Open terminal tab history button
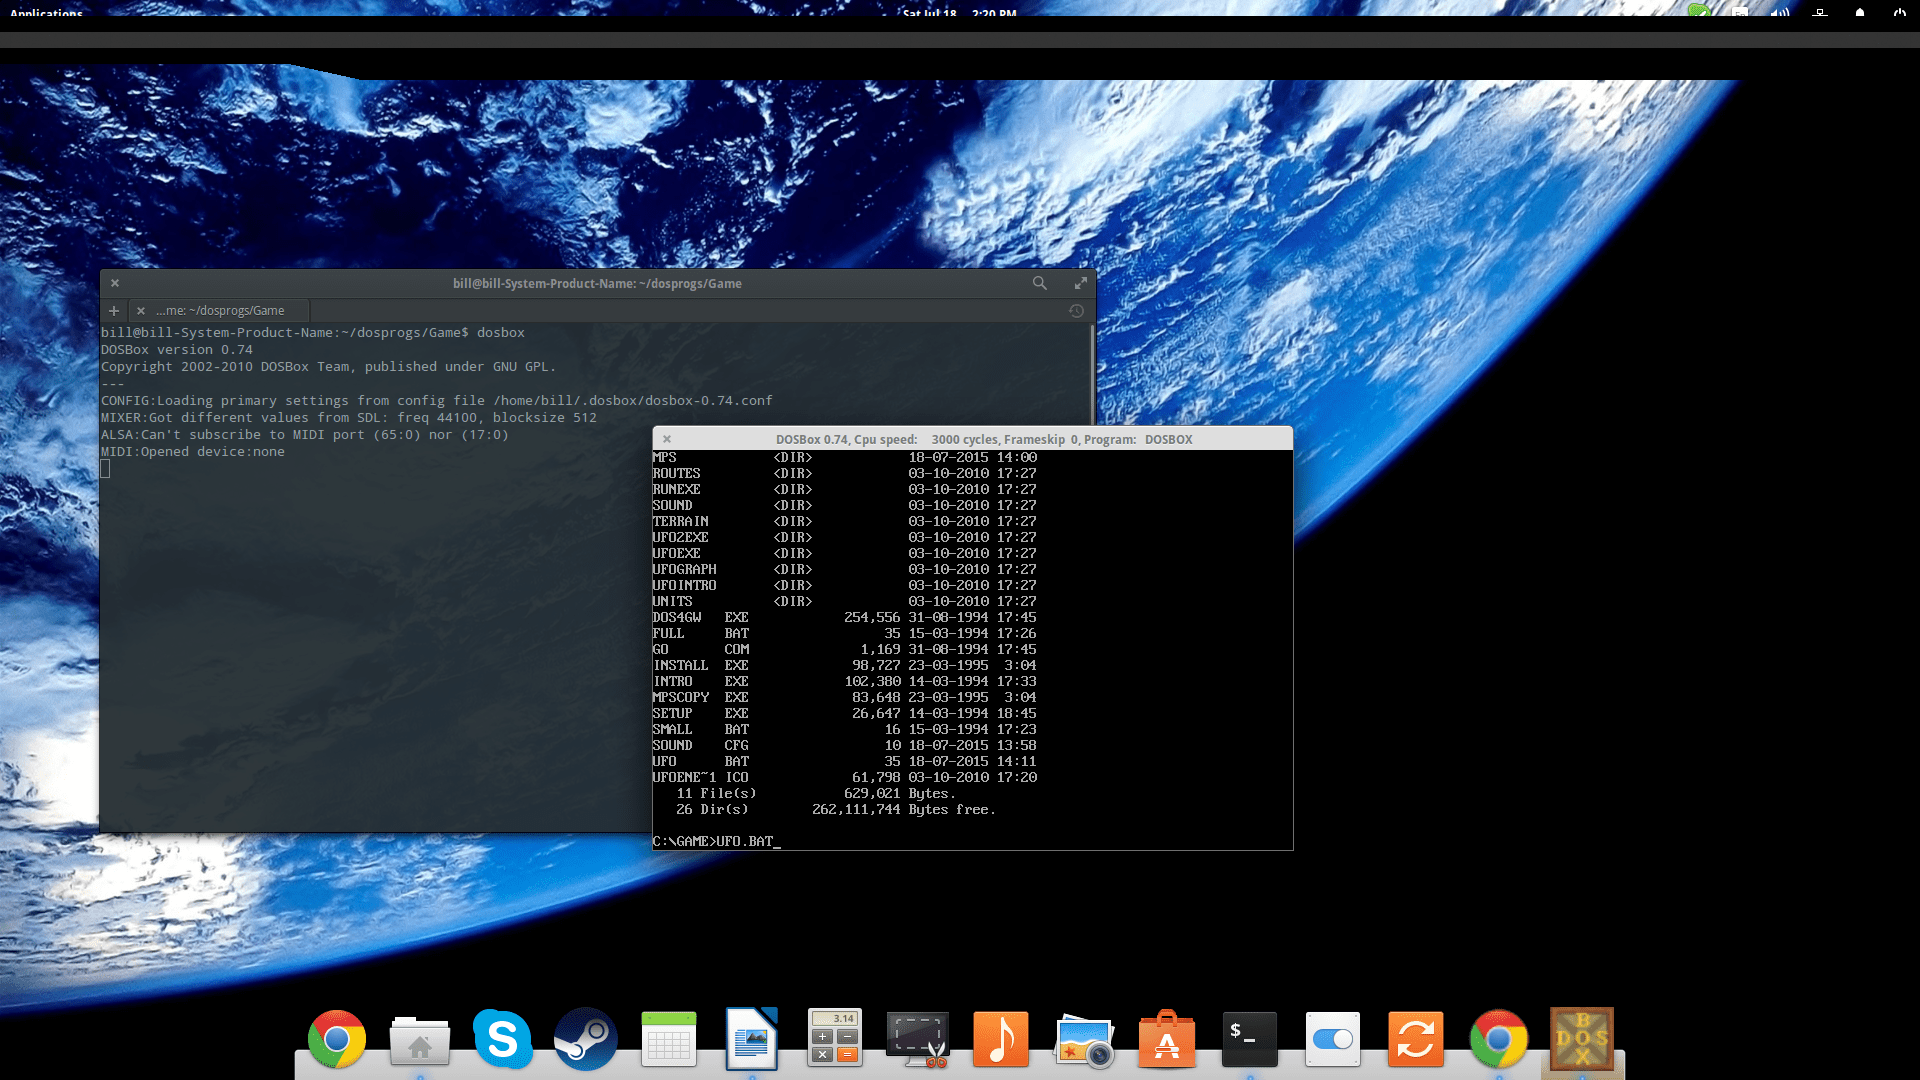The image size is (1920, 1080). pyautogui.click(x=1076, y=311)
